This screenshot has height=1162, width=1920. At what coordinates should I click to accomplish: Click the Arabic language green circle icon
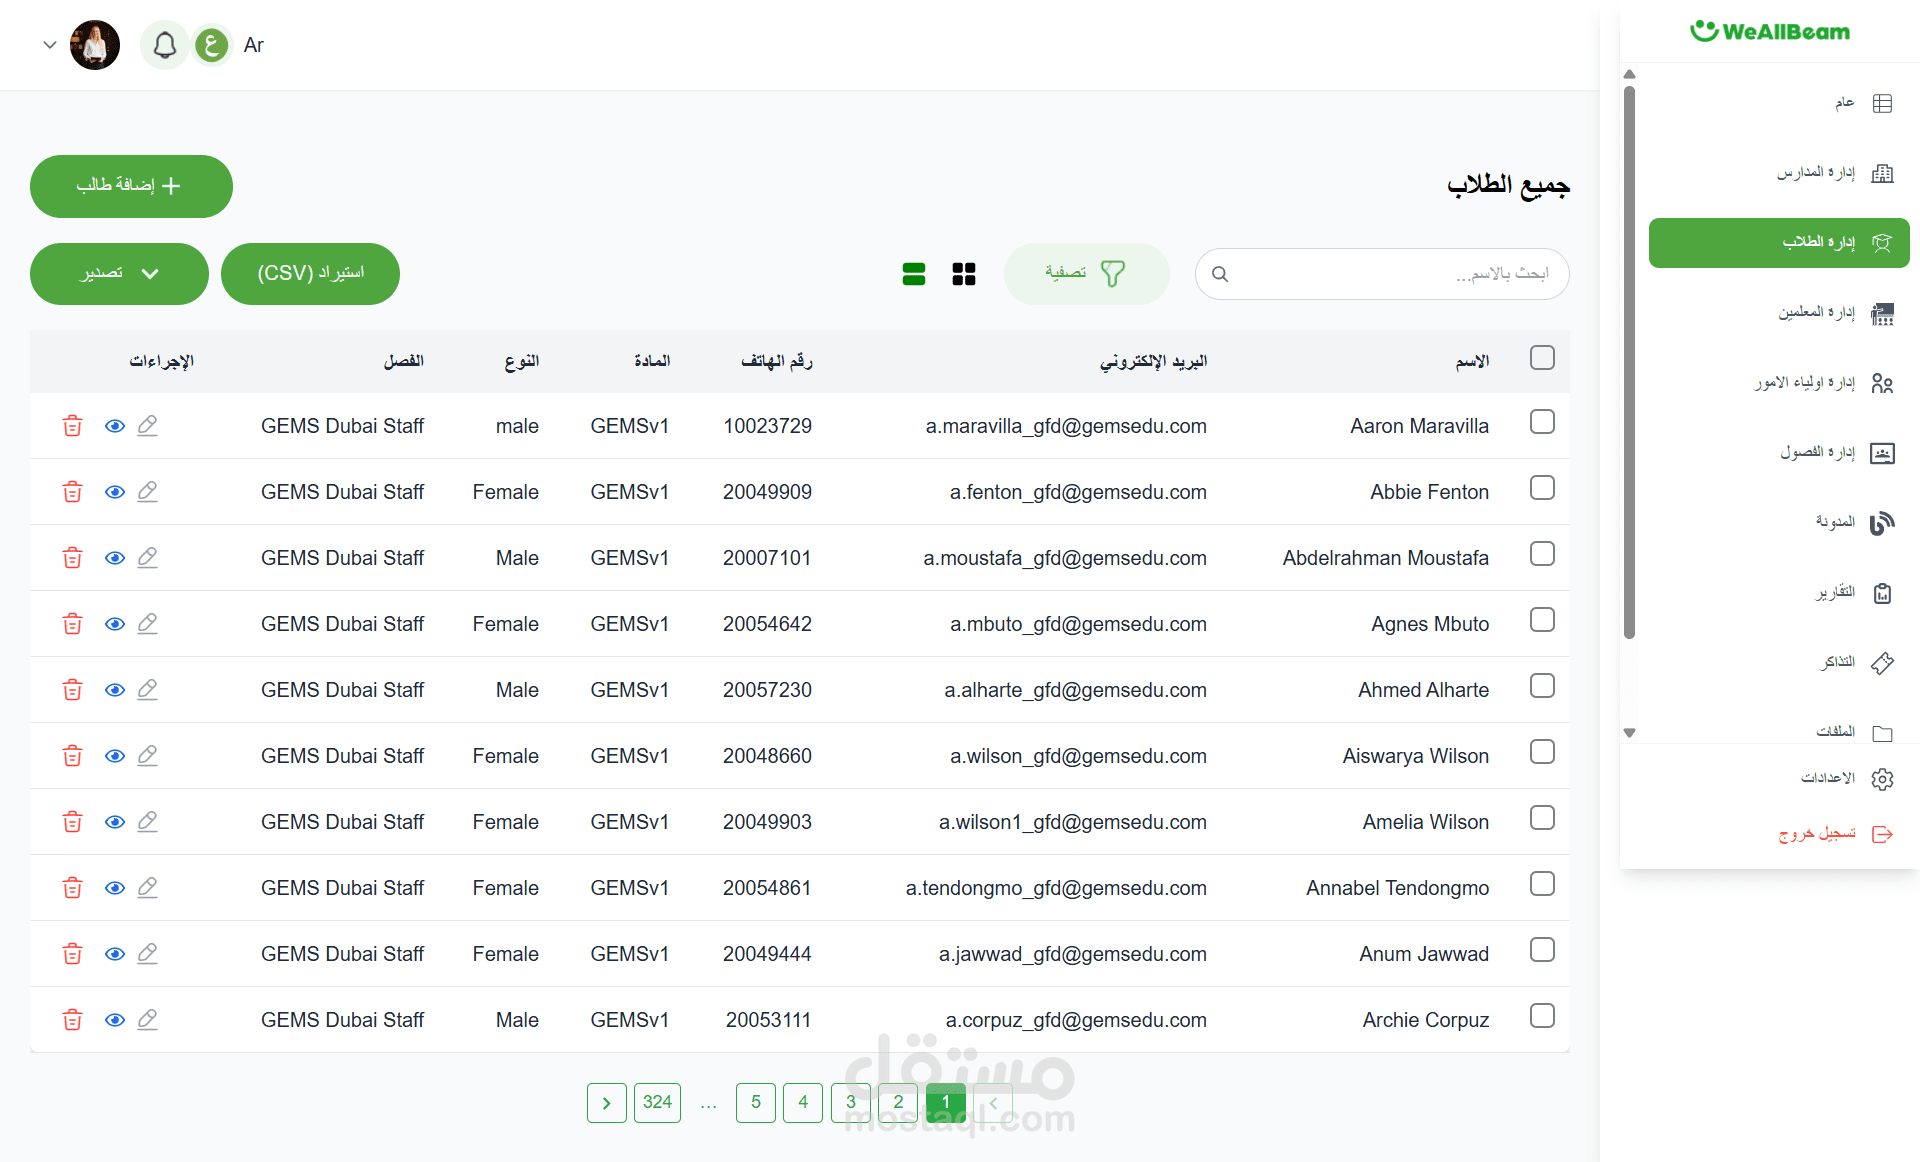click(x=211, y=45)
